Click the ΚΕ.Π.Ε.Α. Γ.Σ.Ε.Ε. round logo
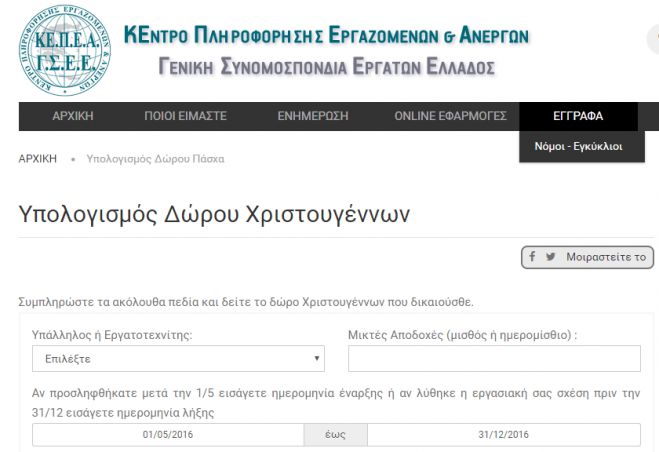This screenshot has height=452, width=659. [62, 51]
